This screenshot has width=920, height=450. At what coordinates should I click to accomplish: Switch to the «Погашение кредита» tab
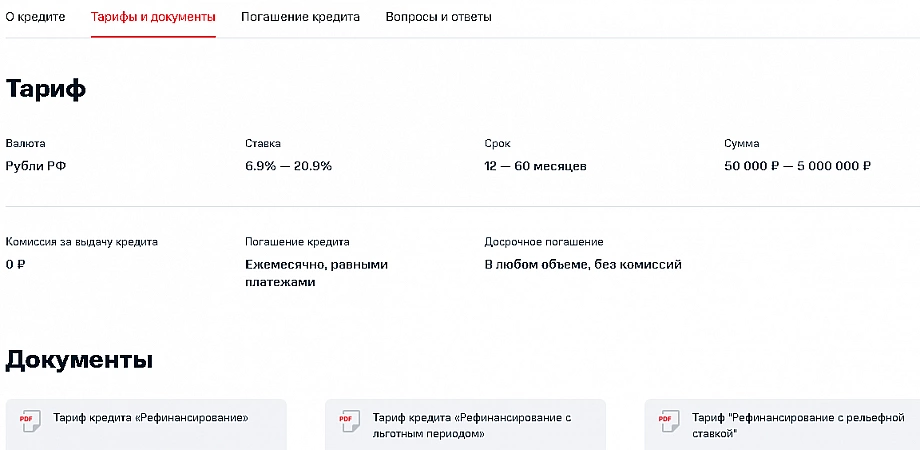pos(300,17)
